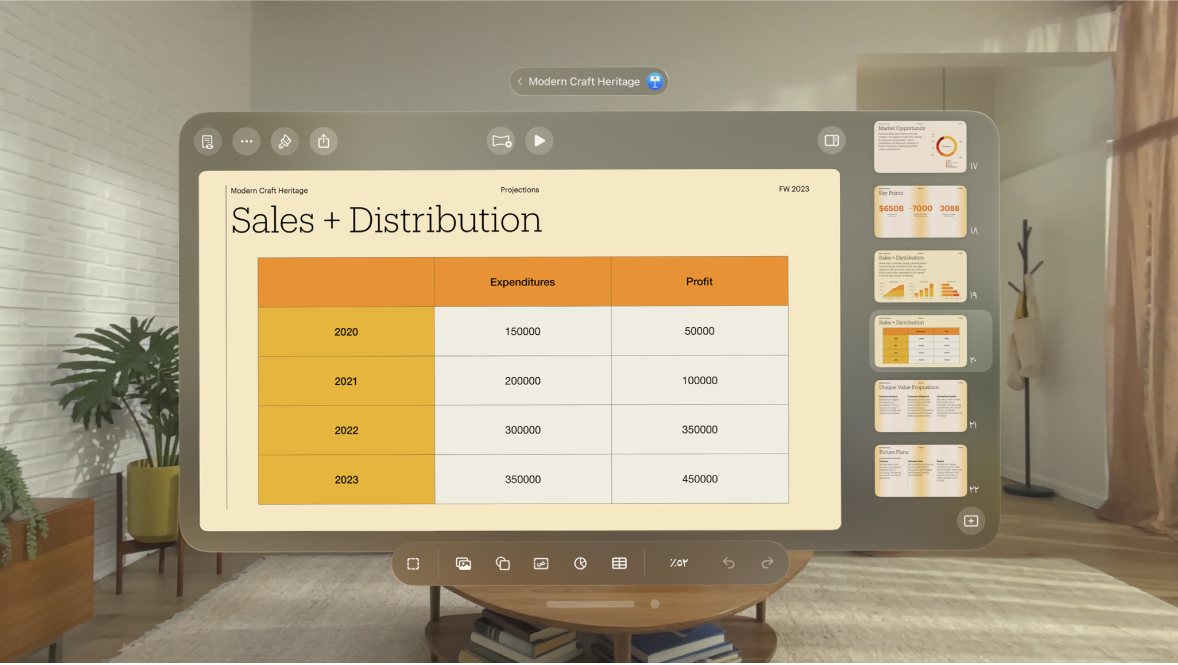
Task: Select the Key Points slide thumbnail
Action: click(x=920, y=211)
